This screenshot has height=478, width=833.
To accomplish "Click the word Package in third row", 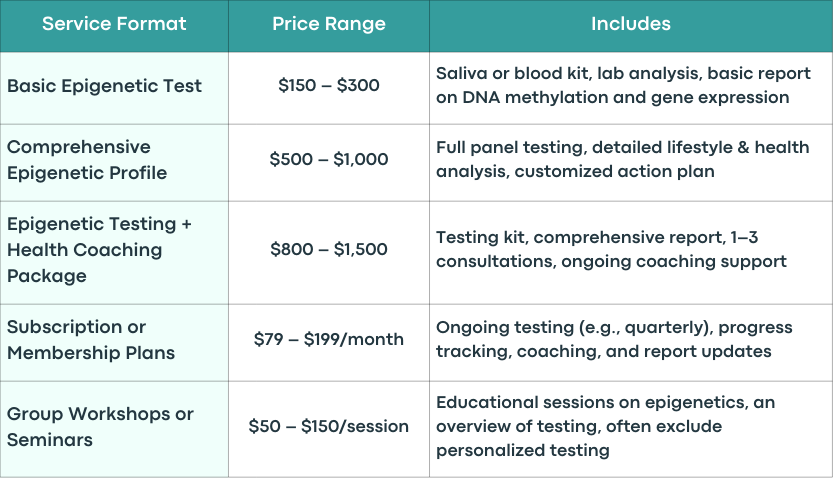I will pos(47,276).
